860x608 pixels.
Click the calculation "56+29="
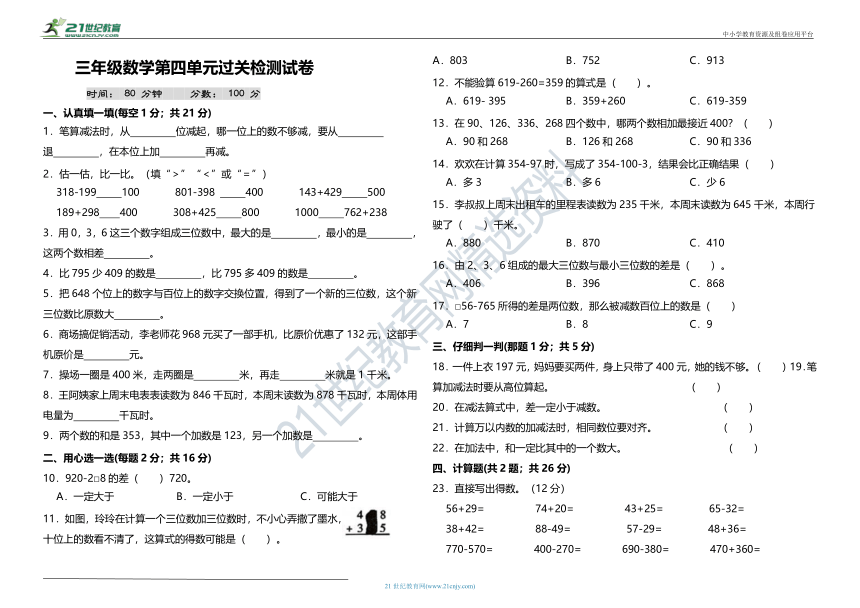pos(465,509)
